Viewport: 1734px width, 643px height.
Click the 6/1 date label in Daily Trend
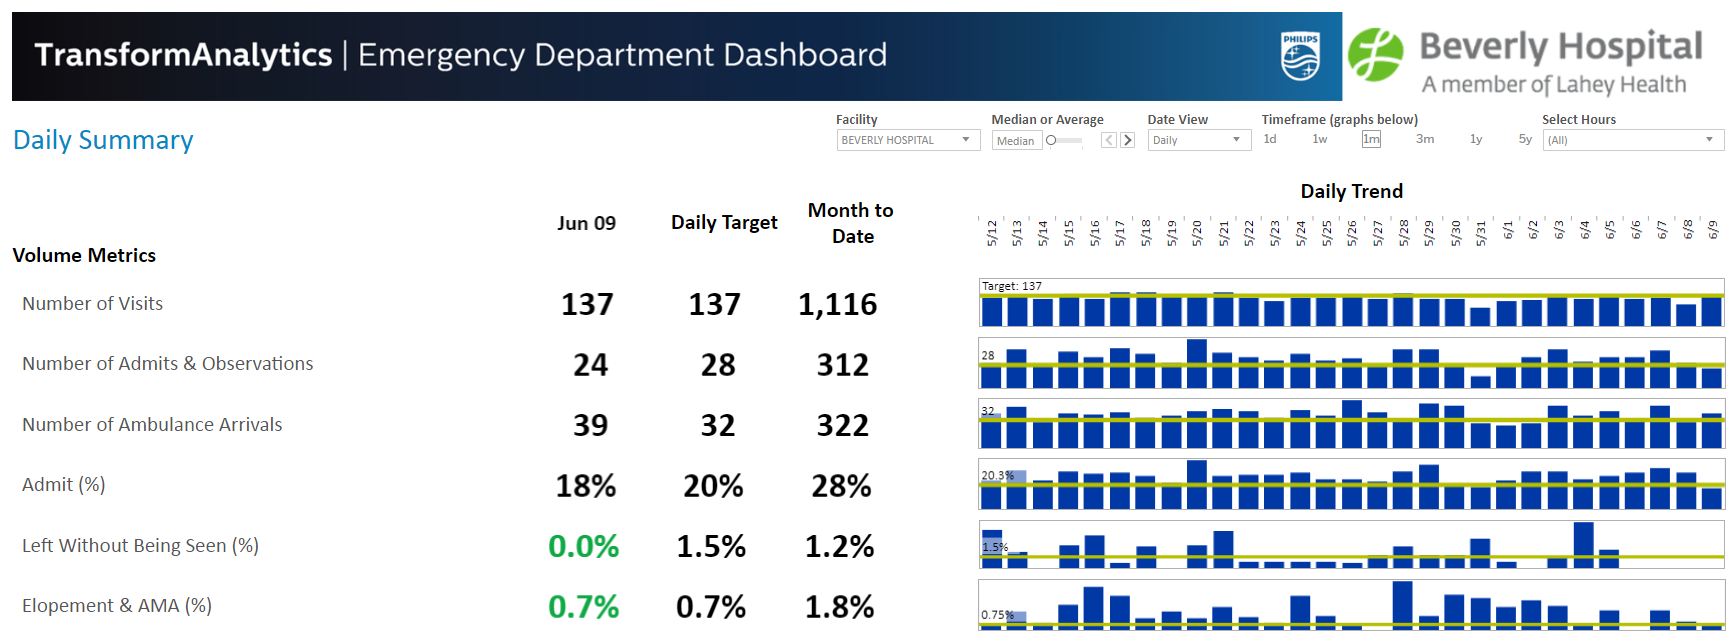[1508, 231]
